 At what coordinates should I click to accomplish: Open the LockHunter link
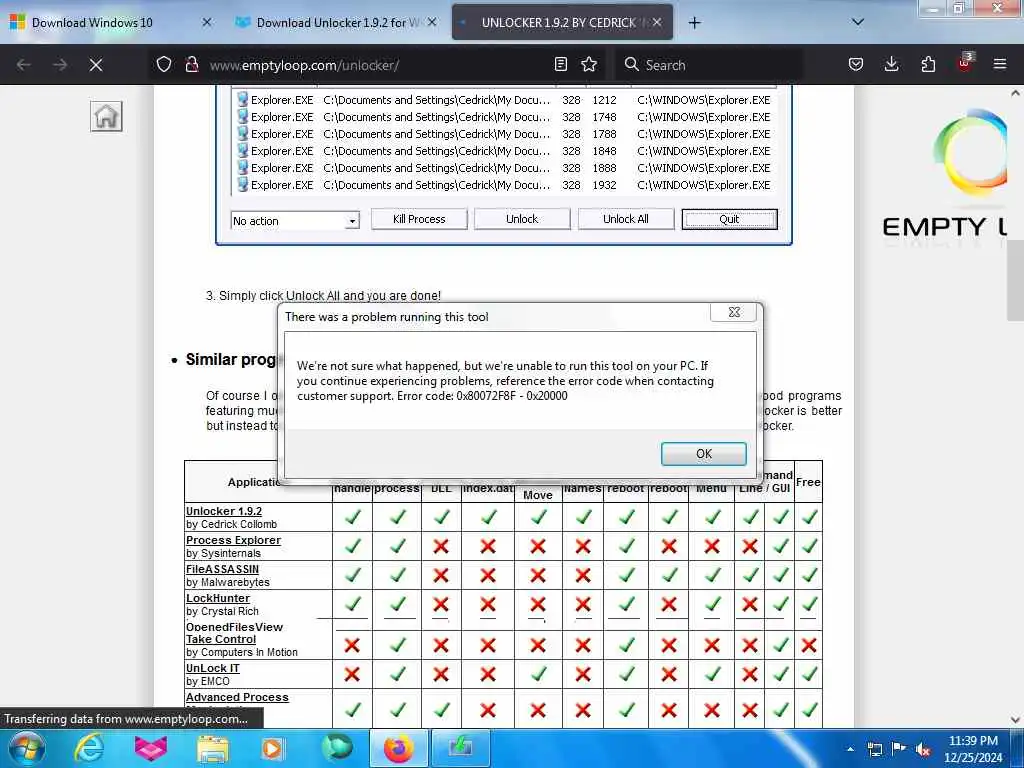(x=218, y=598)
